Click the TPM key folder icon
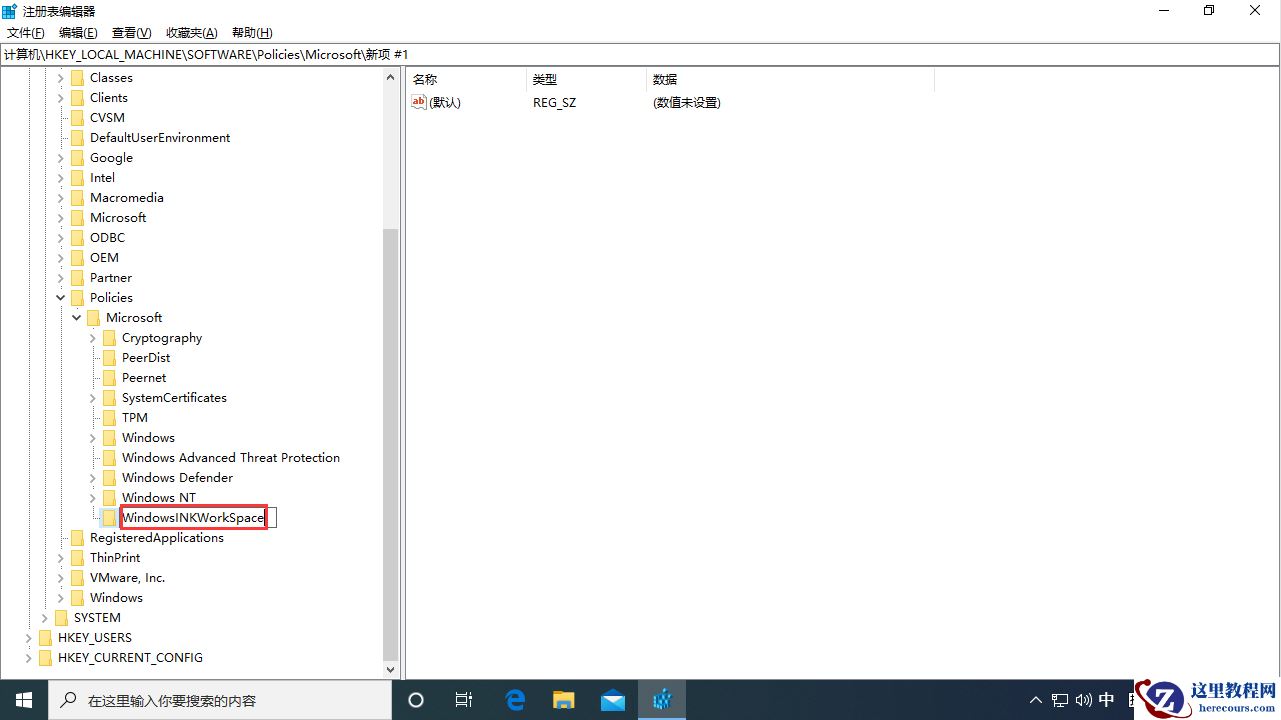 (x=110, y=417)
